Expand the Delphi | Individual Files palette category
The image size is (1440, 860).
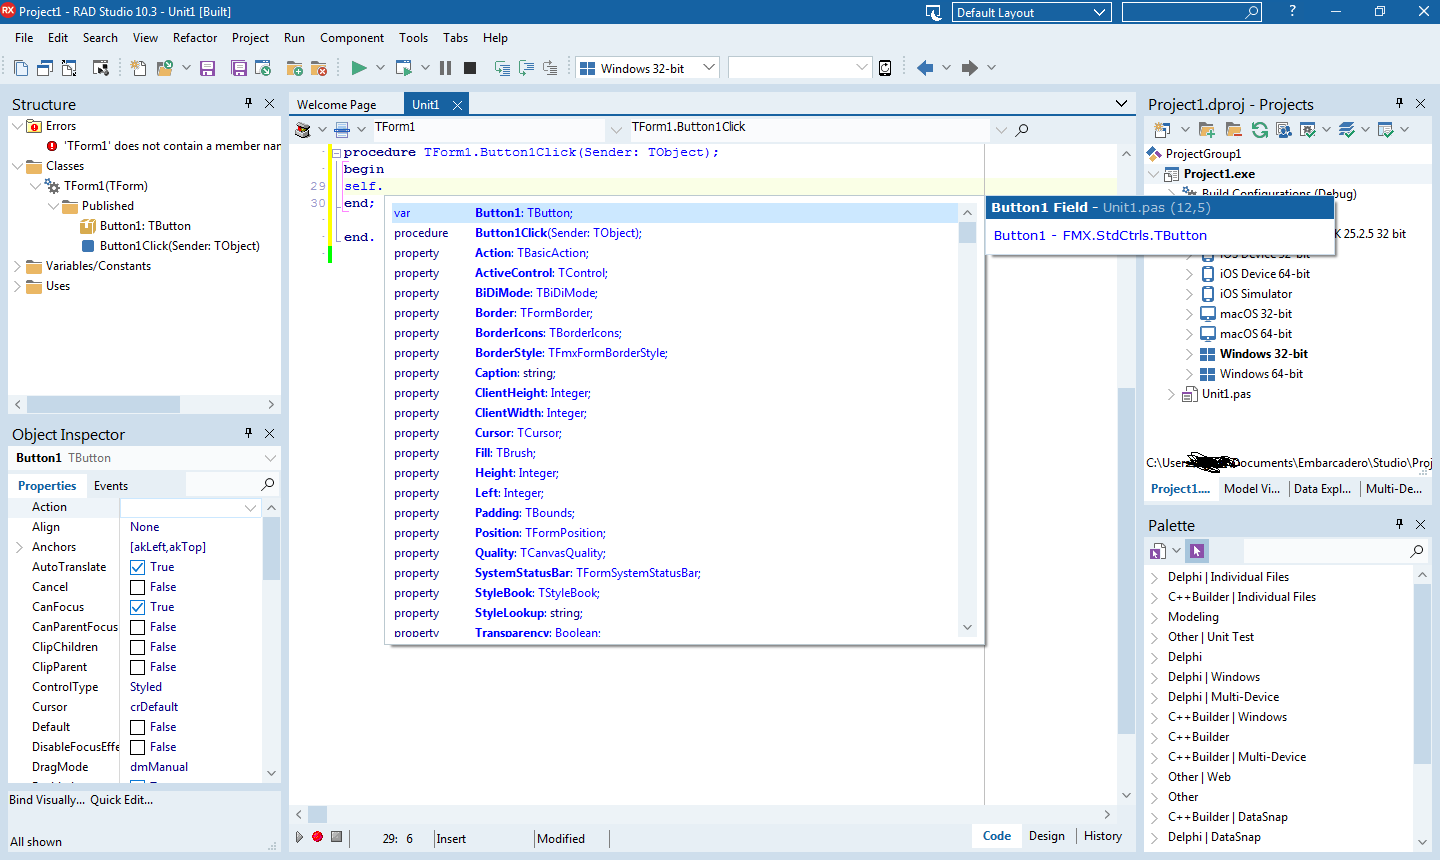point(1154,577)
